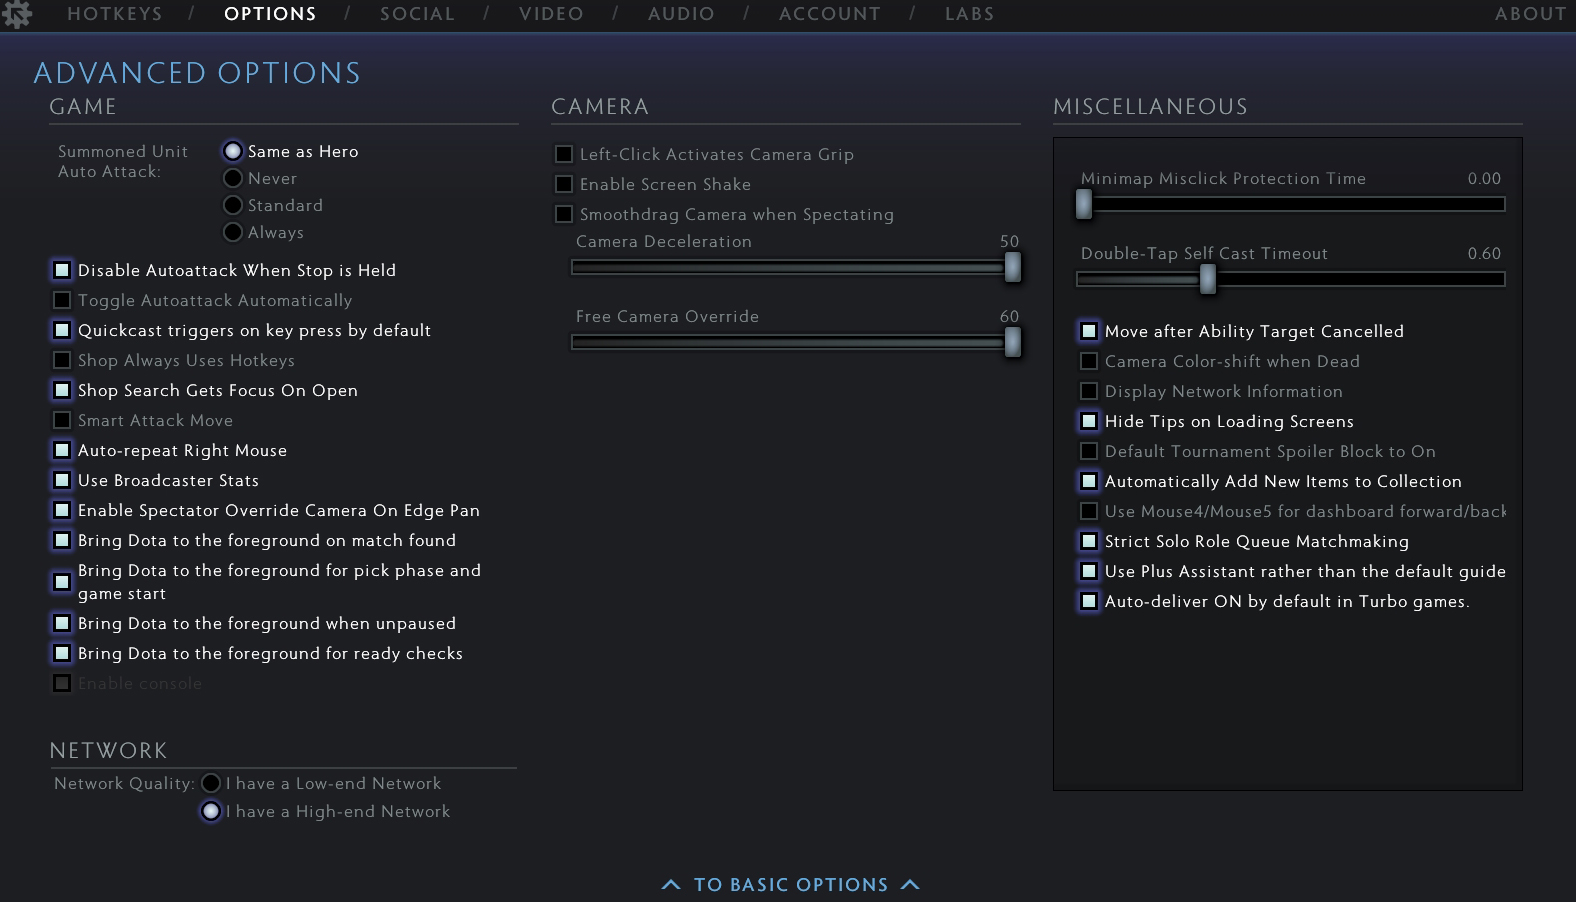Toggle Shop Search Gets Focus On Open

pyautogui.click(x=62, y=390)
